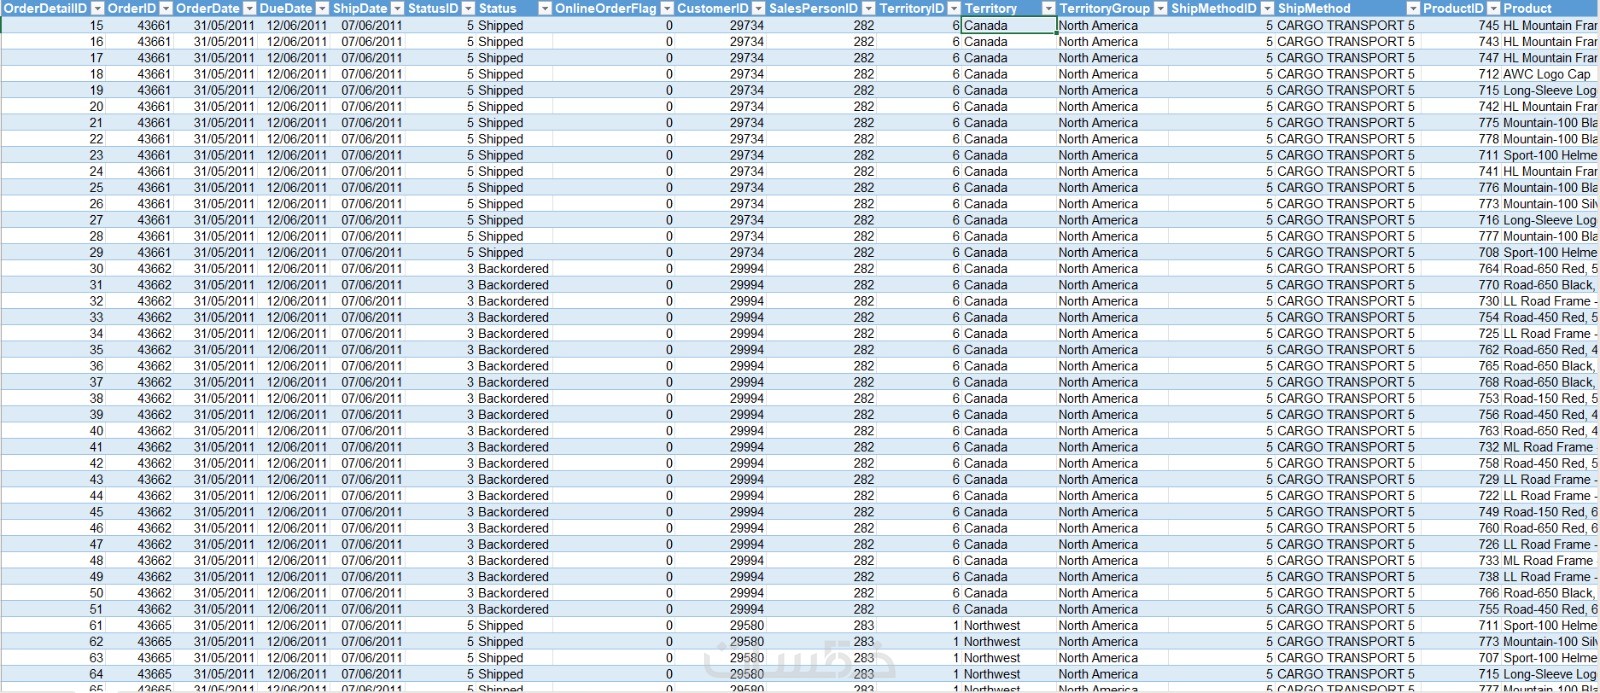This screenshot has width=1600, height=693.
Task: Click OrderID 43661 in OrderDetailID 22 row
Action: pos(154,138)
